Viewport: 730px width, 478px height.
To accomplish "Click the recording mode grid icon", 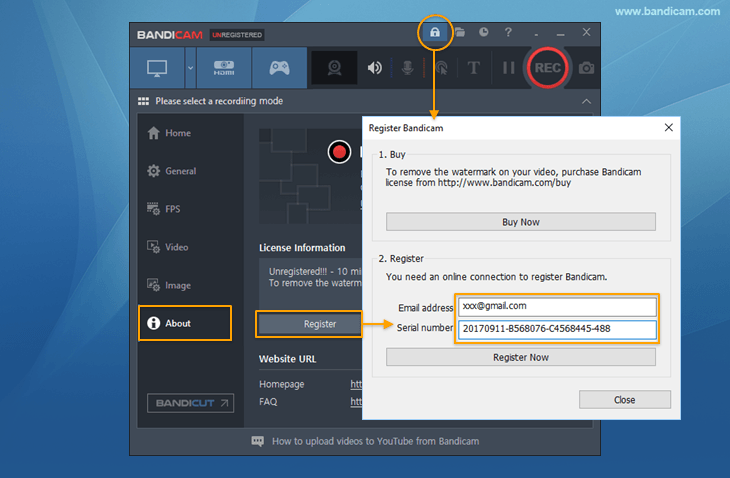I will (143, 101).
